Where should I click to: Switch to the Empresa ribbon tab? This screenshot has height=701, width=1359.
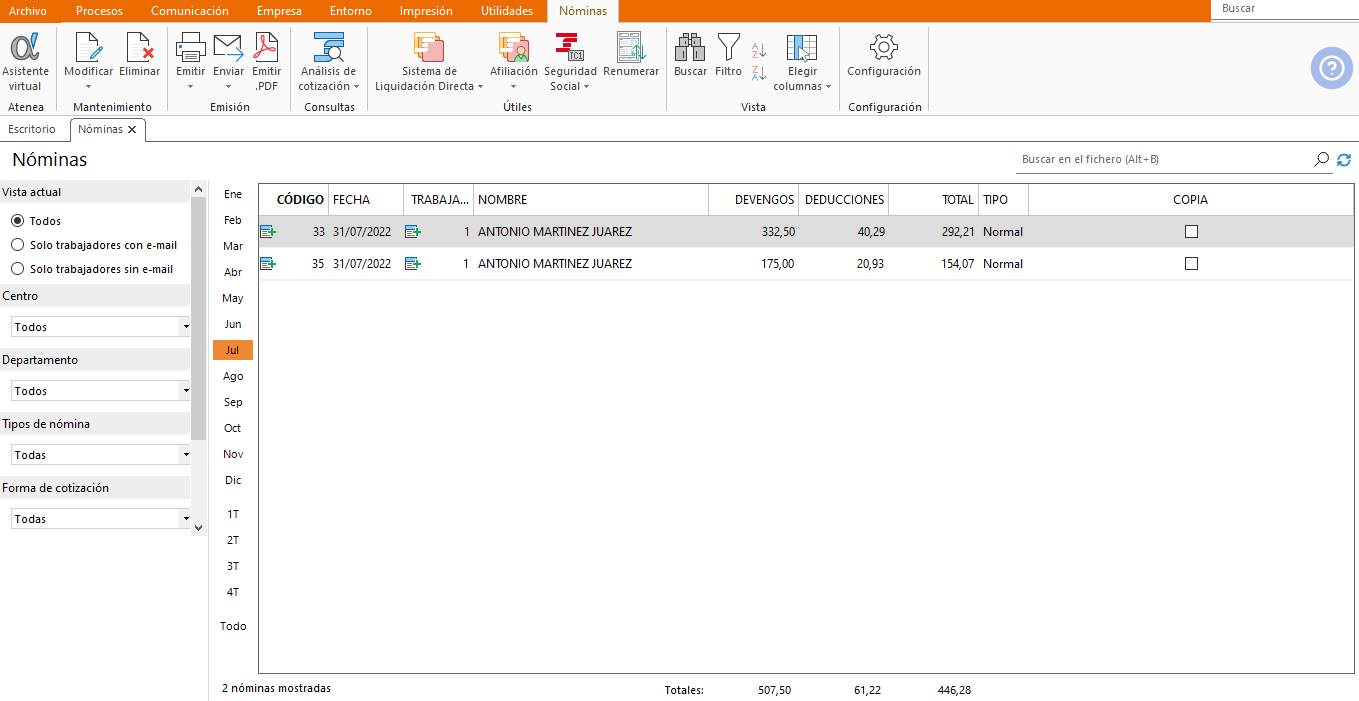click(x=279, y=11)
